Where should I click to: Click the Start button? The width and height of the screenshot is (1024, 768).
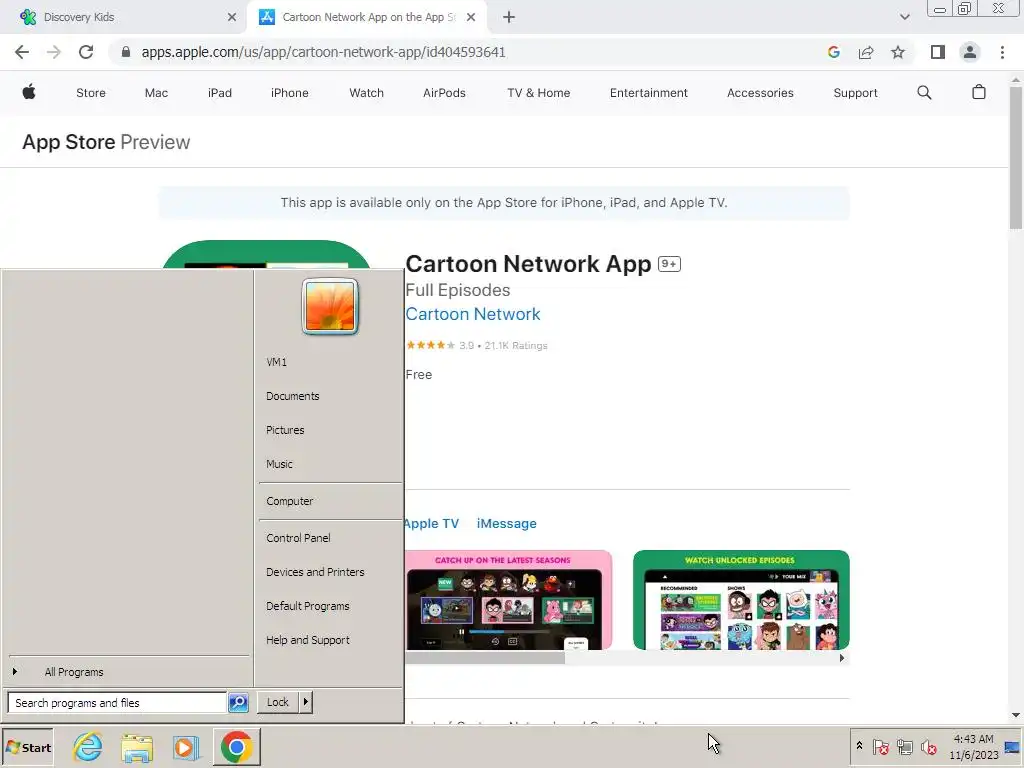(27, 747)
